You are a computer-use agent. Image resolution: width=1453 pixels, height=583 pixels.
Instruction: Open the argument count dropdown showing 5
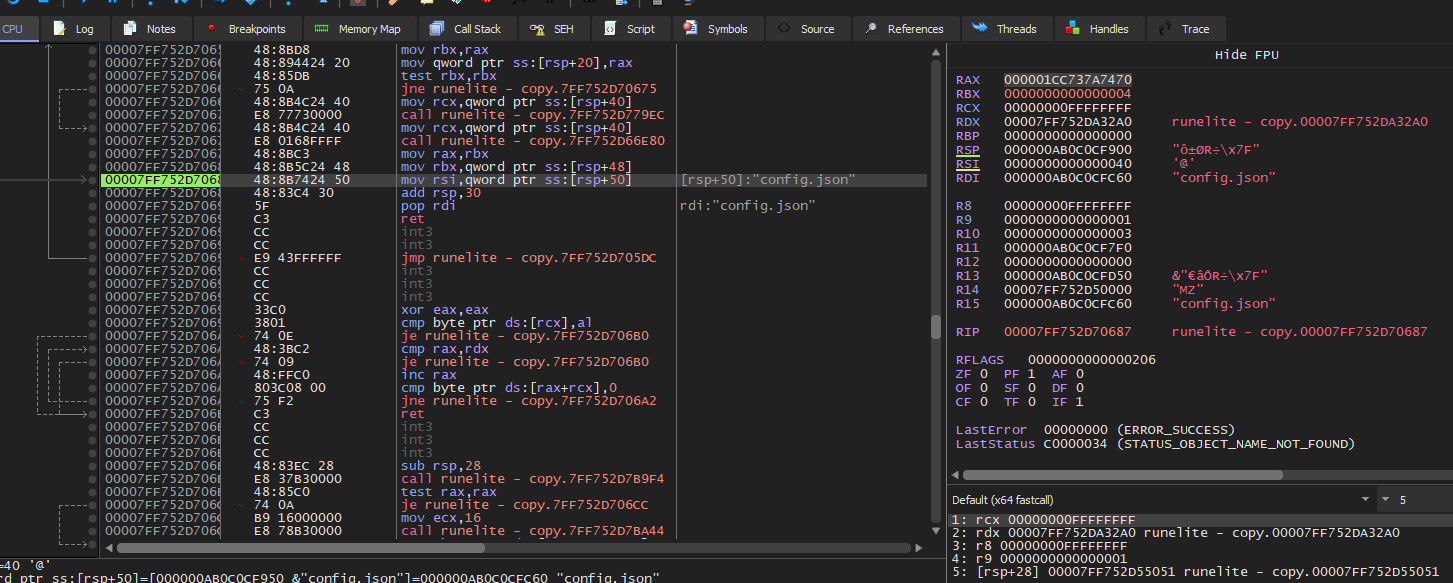pyautogui.click(x=1400, y=499)
